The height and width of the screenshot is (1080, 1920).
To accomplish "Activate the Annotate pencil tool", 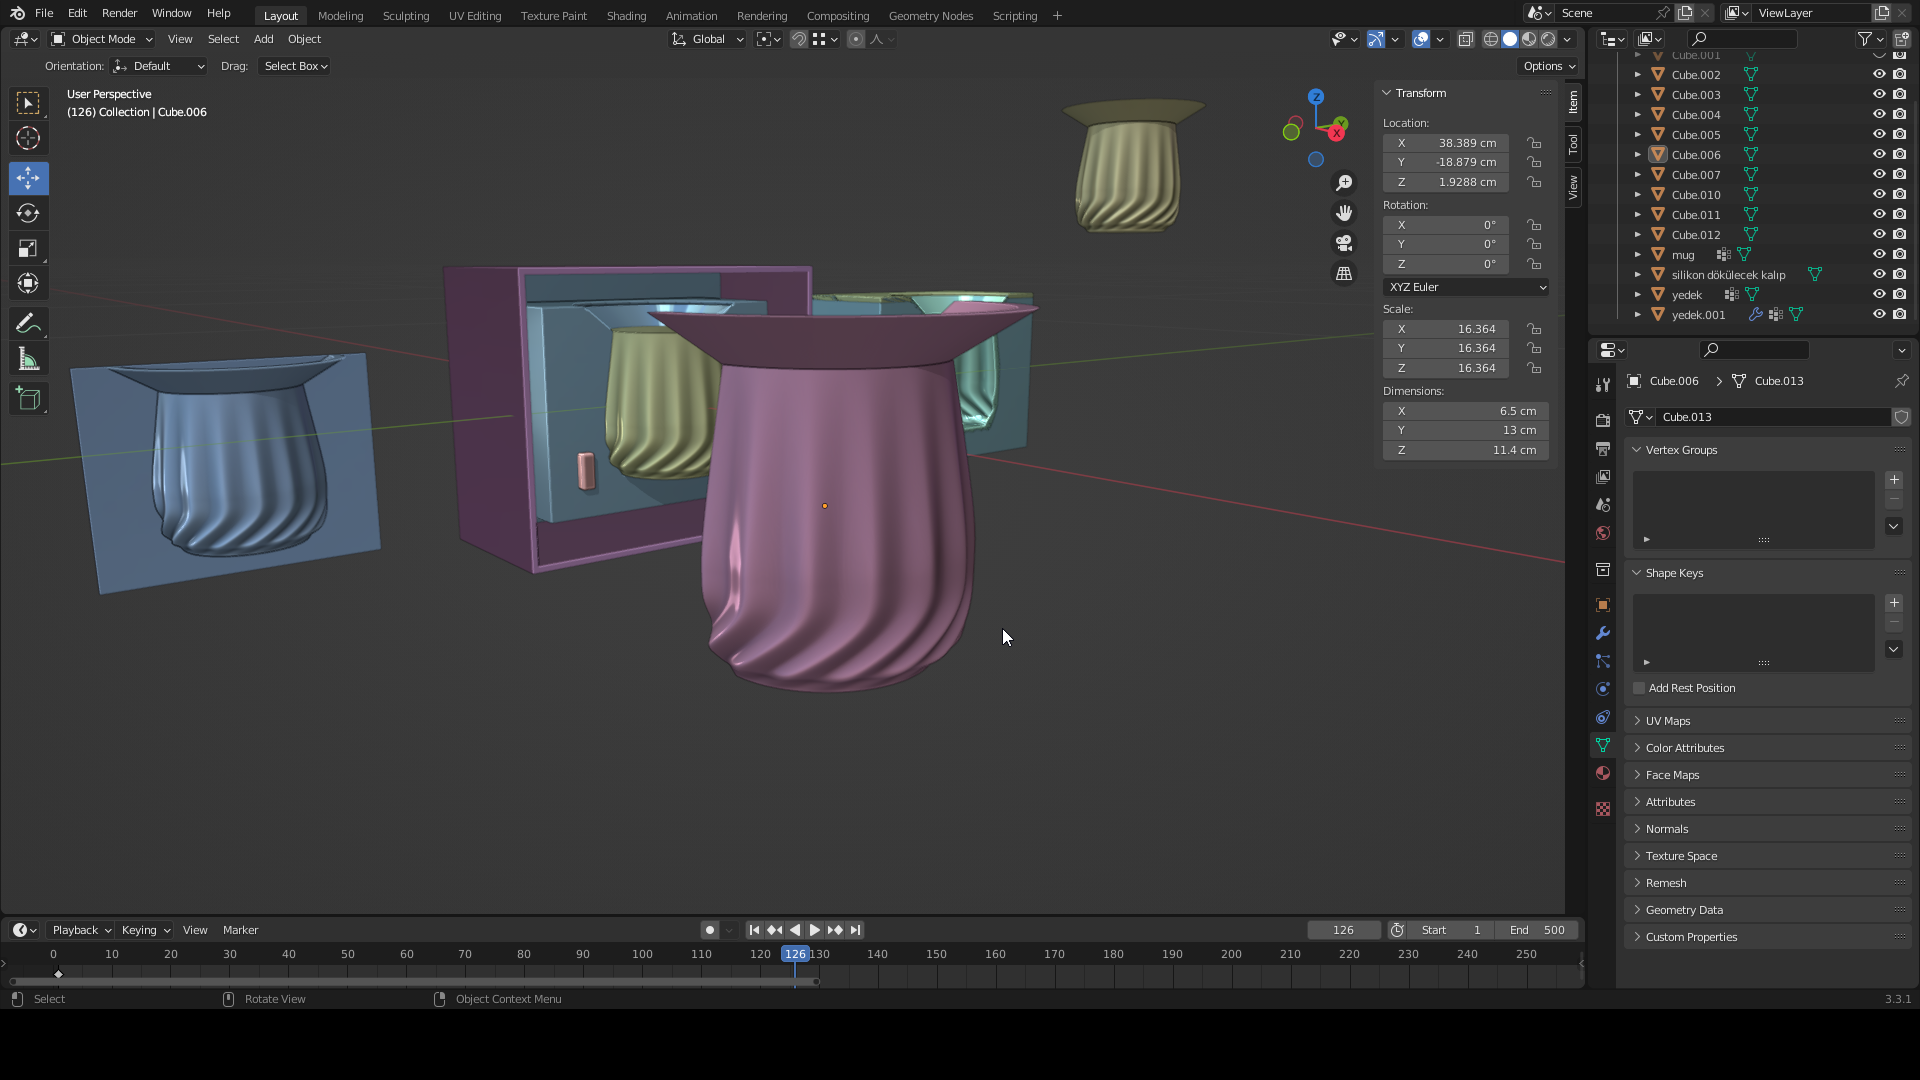I will tap(28, 323).
